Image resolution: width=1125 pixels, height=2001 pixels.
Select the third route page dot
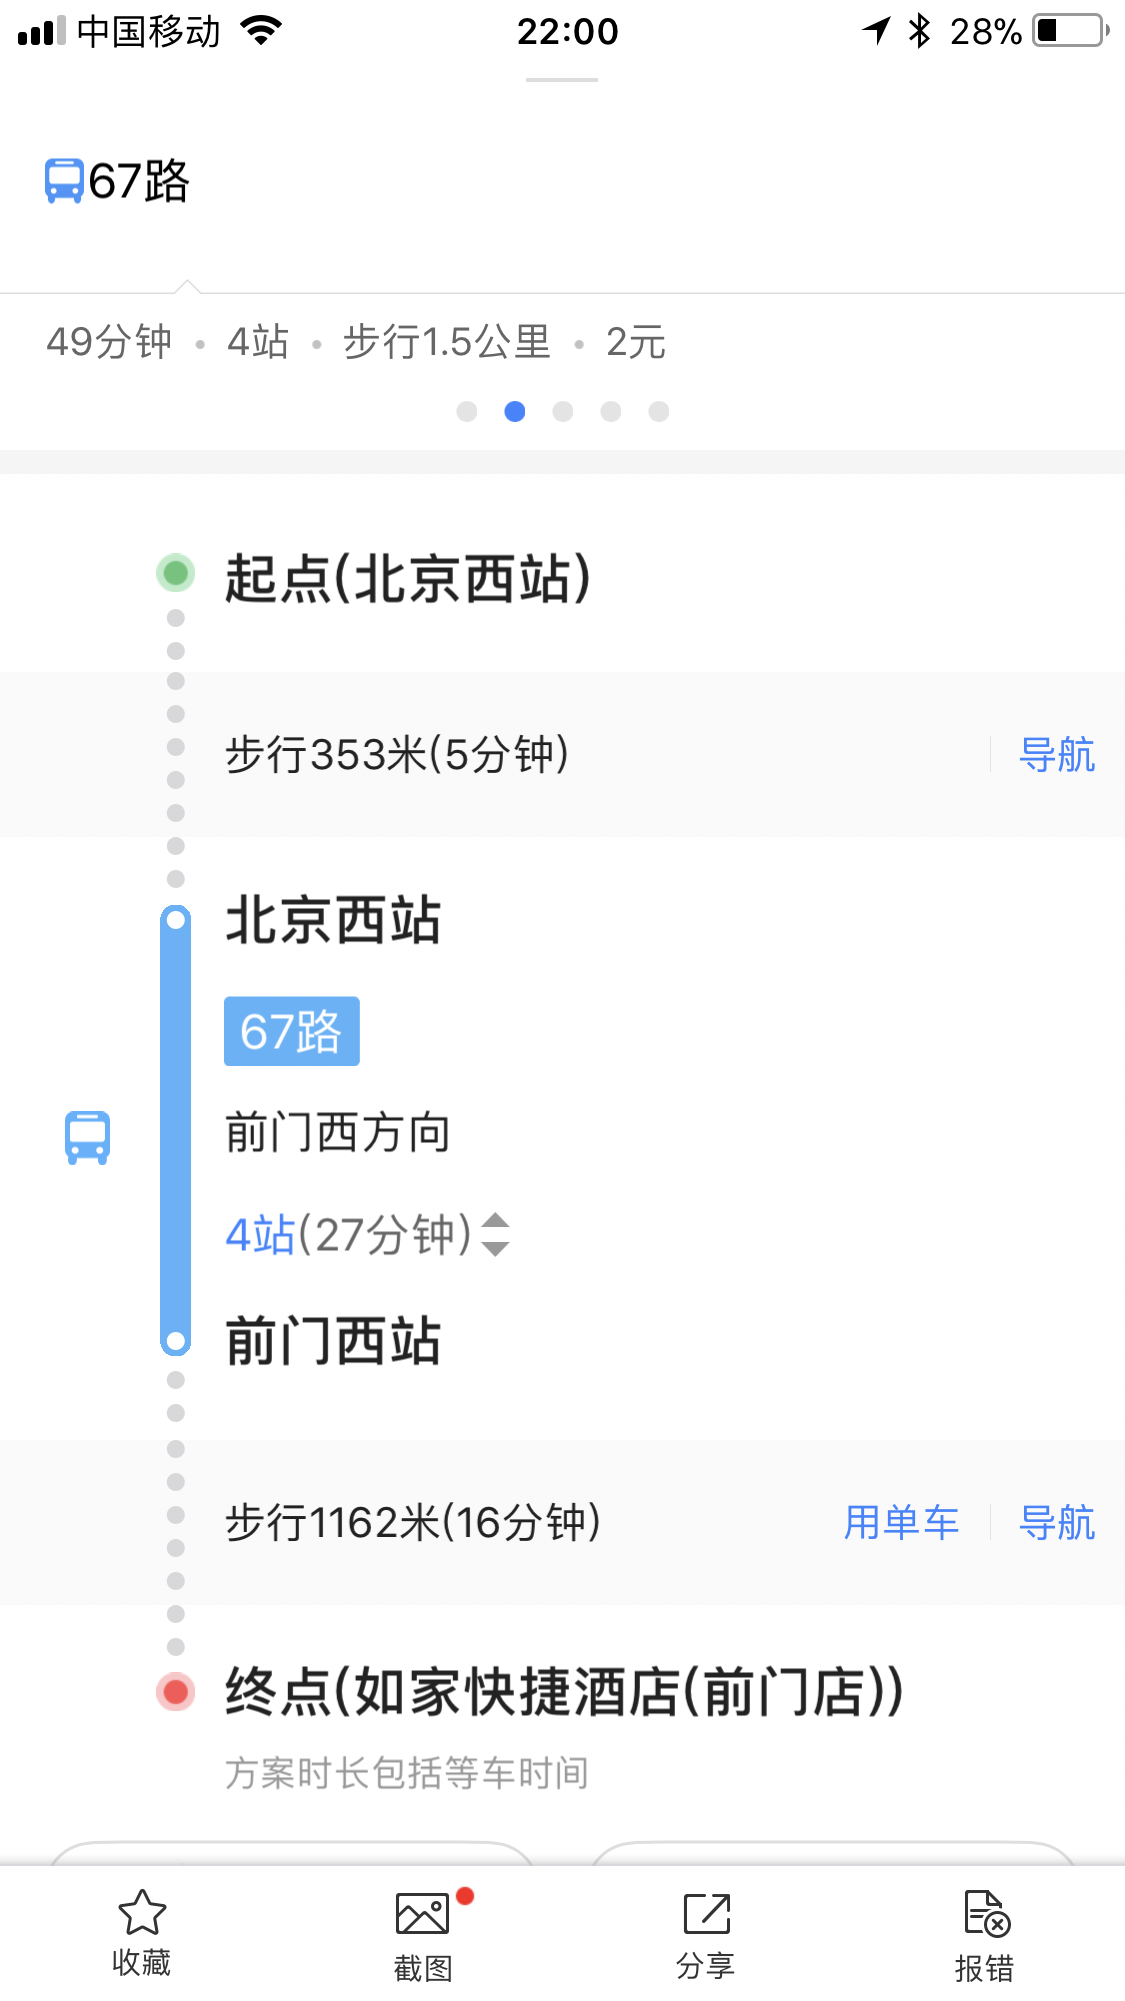[563, 412]
